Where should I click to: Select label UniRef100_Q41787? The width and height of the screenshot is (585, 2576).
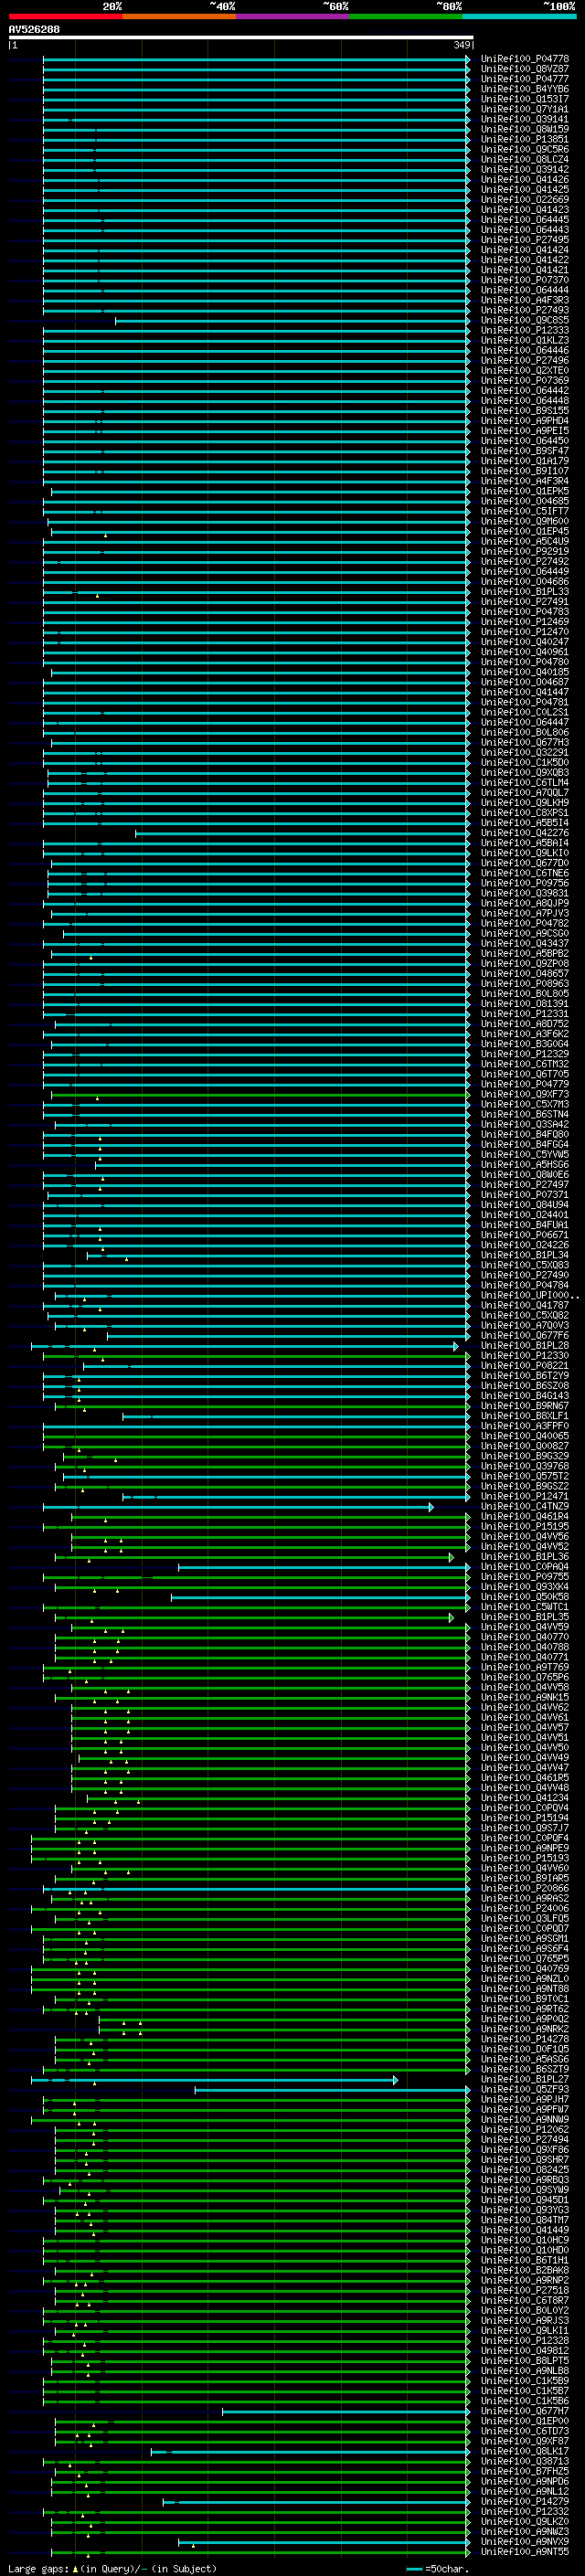[525, 1305]
